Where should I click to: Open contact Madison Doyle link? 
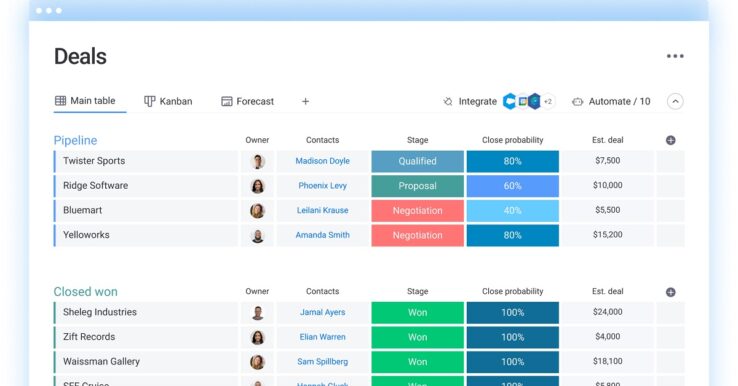click(x=322, y=161)
